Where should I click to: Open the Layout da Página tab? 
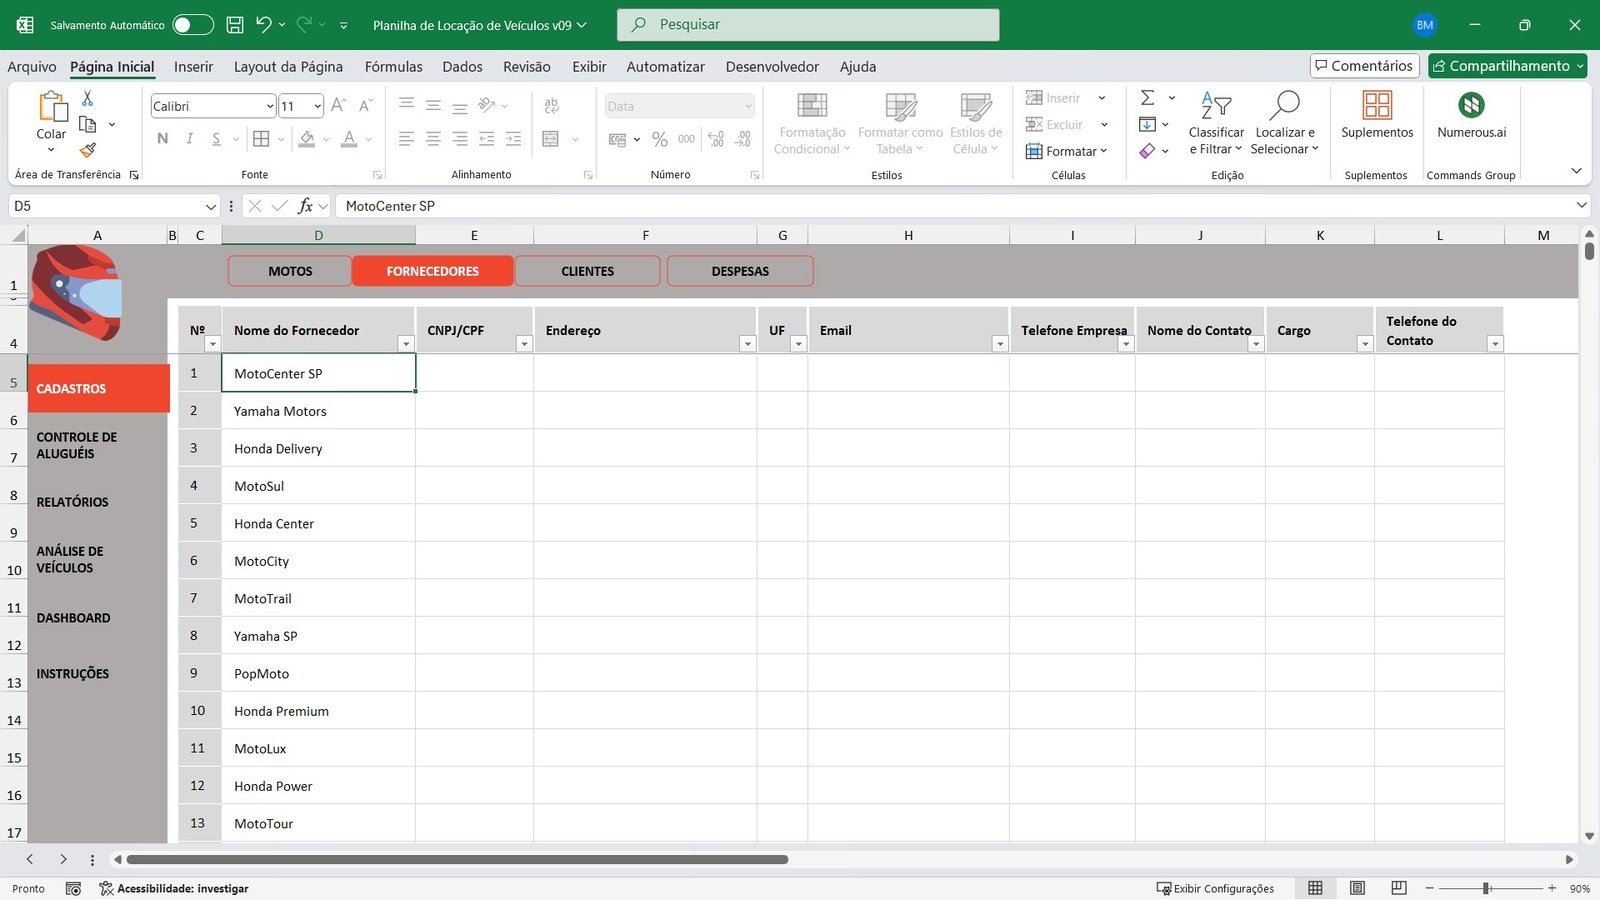[288, 67]
